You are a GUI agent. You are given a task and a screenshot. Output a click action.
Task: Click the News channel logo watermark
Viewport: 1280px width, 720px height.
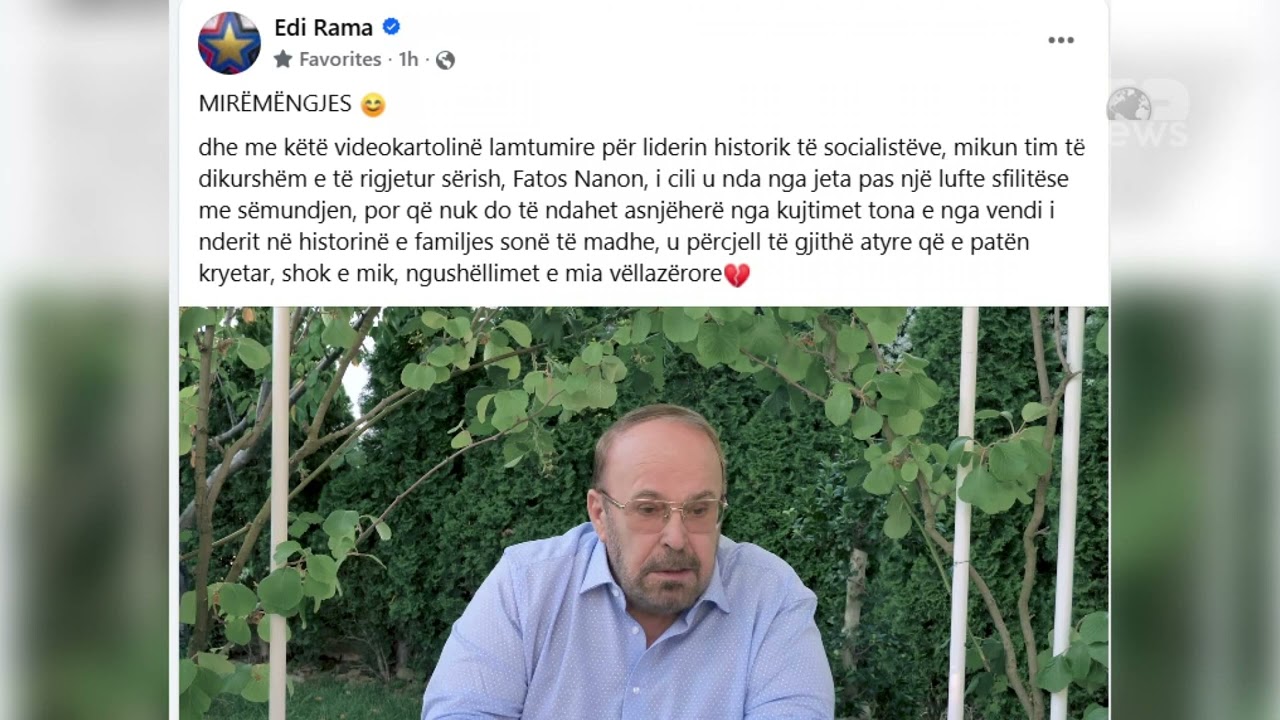[1148, 115]
